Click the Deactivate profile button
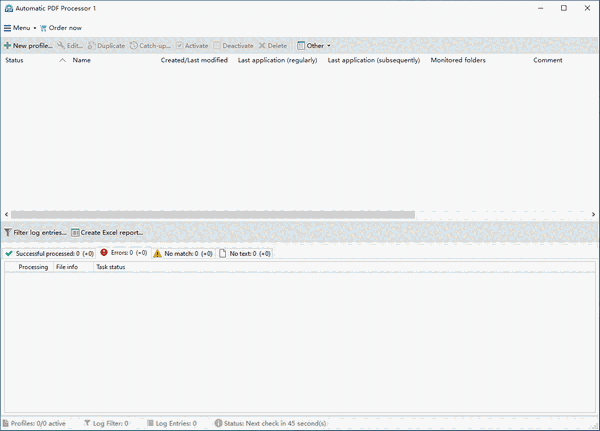This screenshot has width=600, height=431. click(x=233, y=46)
